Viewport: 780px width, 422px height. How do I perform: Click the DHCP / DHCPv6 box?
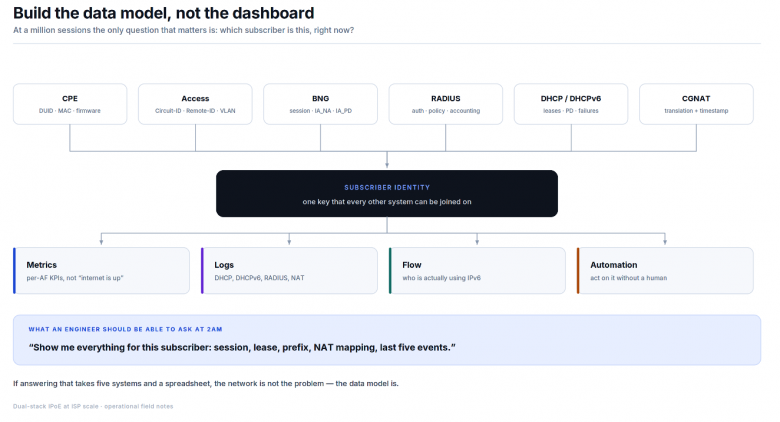571,104
